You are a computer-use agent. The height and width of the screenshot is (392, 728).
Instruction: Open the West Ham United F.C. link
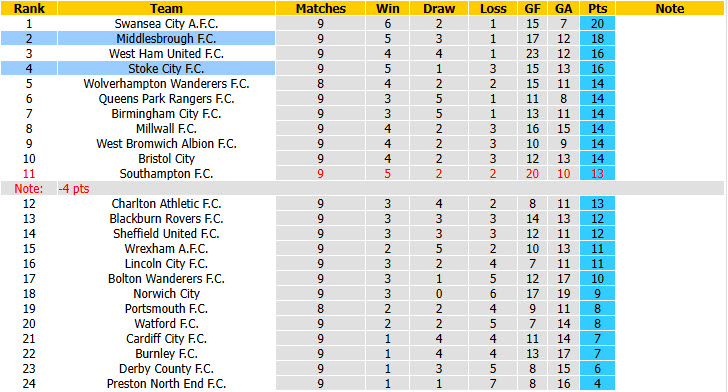pyautogui.click(x=166, y=54)
